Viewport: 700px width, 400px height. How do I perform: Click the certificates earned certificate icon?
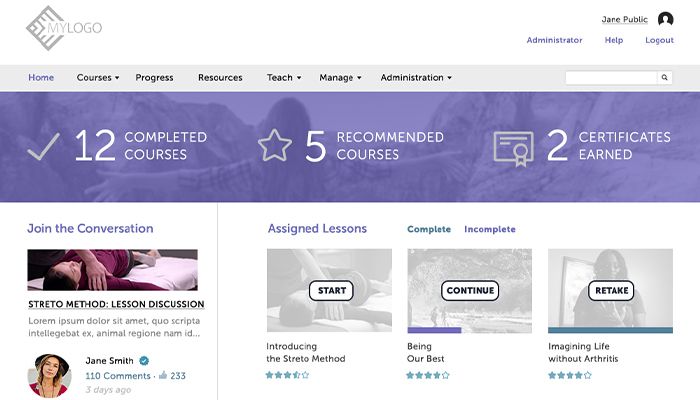513,149
